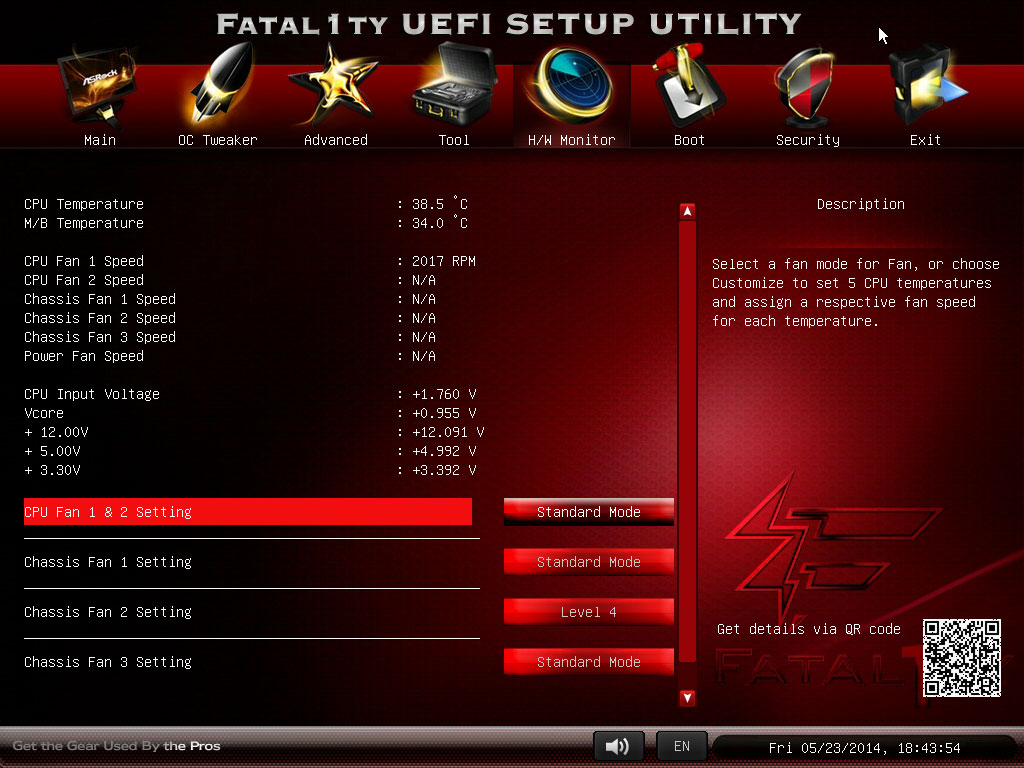Click the 38.5 °C temperature value
1024x768 pixels.
[x=440, y=204]
